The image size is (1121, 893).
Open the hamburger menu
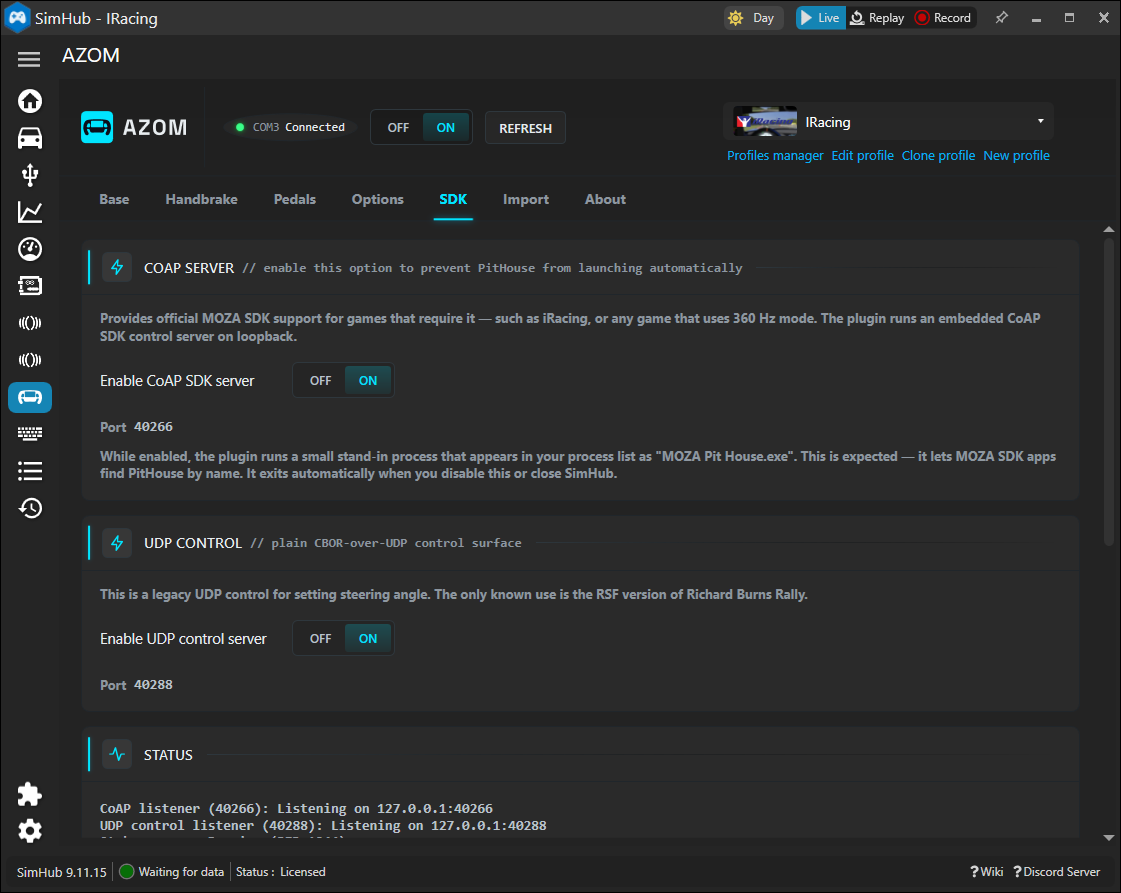pos(29,59)
